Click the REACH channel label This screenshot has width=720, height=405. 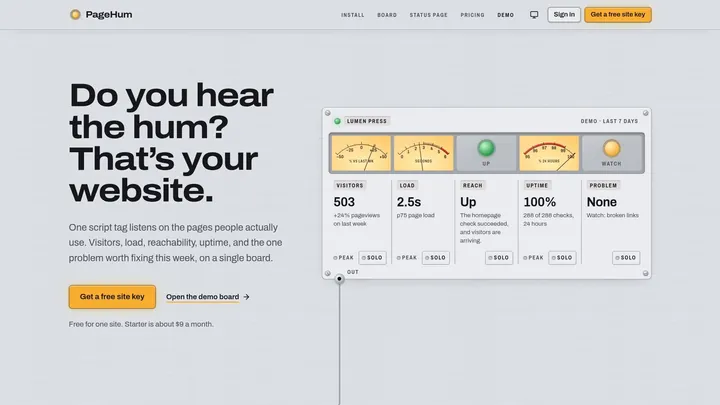[472, 186]
